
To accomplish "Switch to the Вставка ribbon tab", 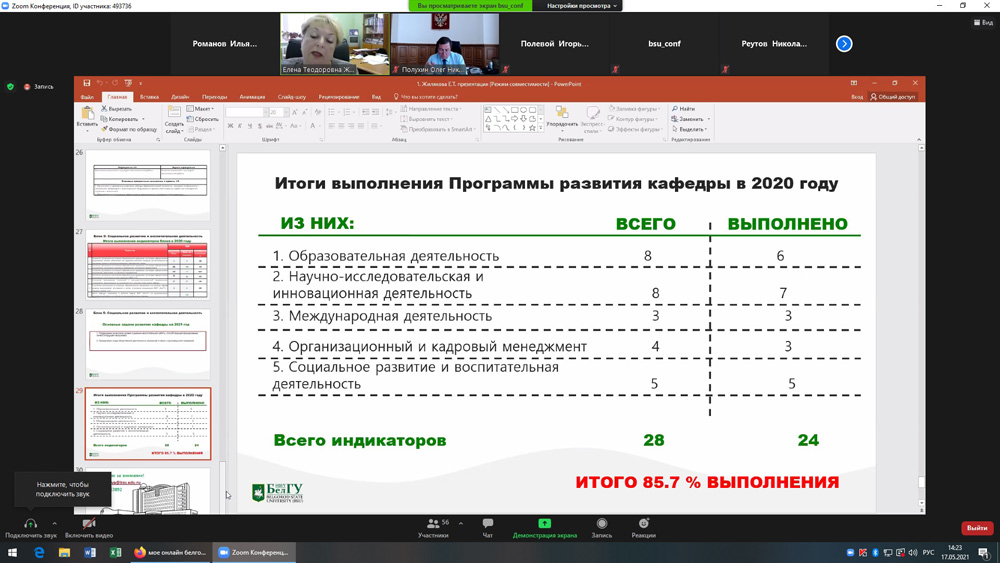I will (149, 97).
